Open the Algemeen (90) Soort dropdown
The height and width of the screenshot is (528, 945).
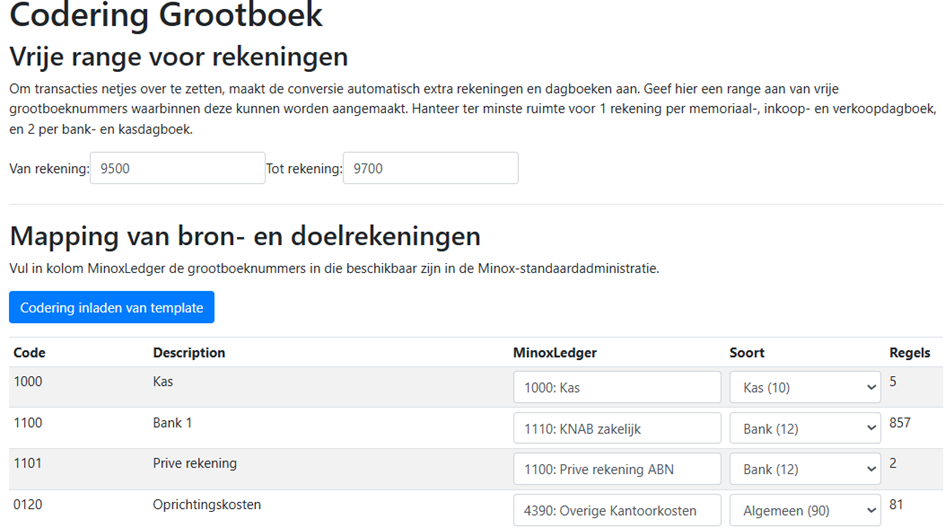click(x=805, y=511)
